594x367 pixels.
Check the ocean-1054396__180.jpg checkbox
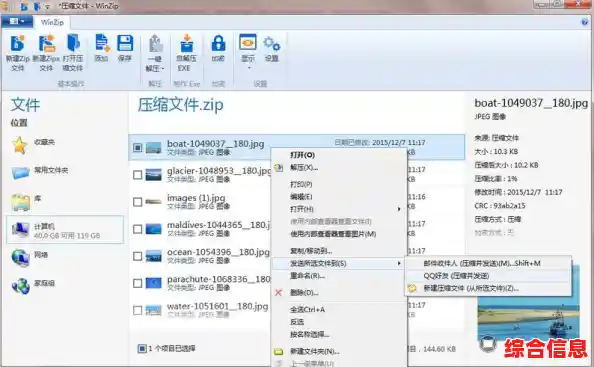point(138,256)
